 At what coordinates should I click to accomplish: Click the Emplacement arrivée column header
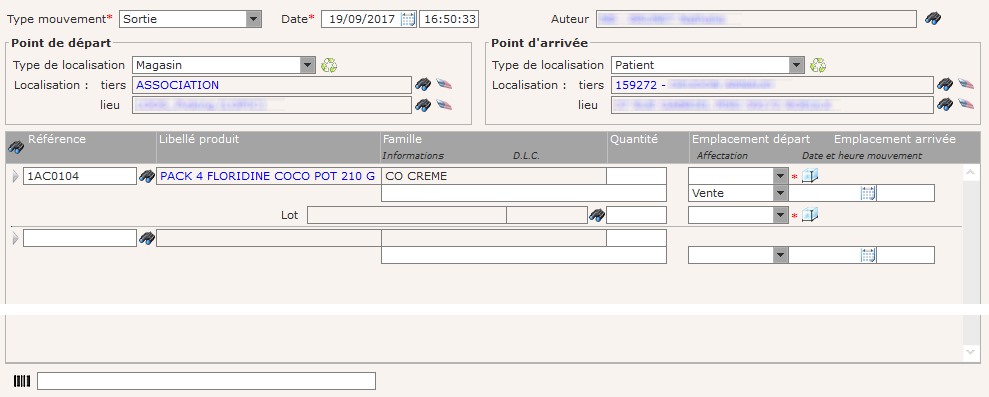(x=895, y=139)
